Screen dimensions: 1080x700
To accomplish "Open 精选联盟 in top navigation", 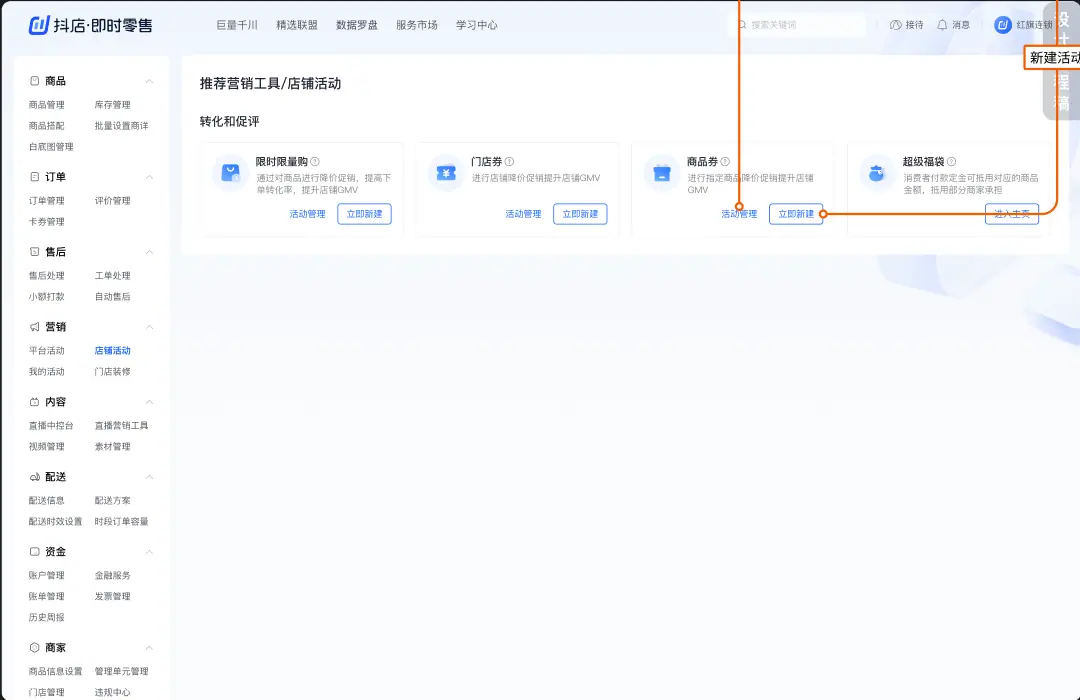I will 297,25.
